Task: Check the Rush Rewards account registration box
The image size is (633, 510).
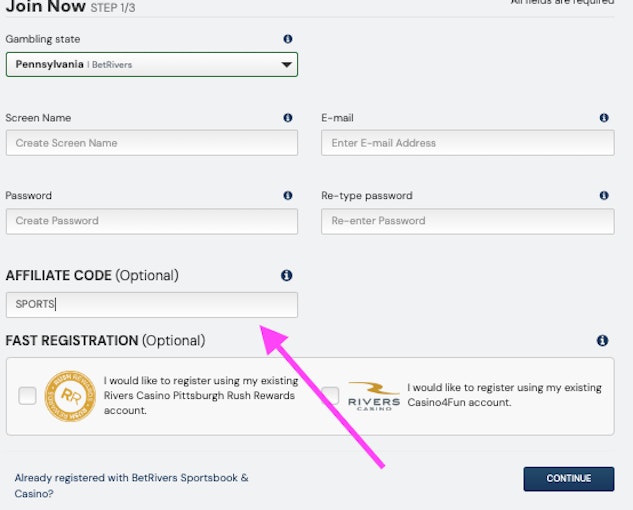Action: coord(27,396)
